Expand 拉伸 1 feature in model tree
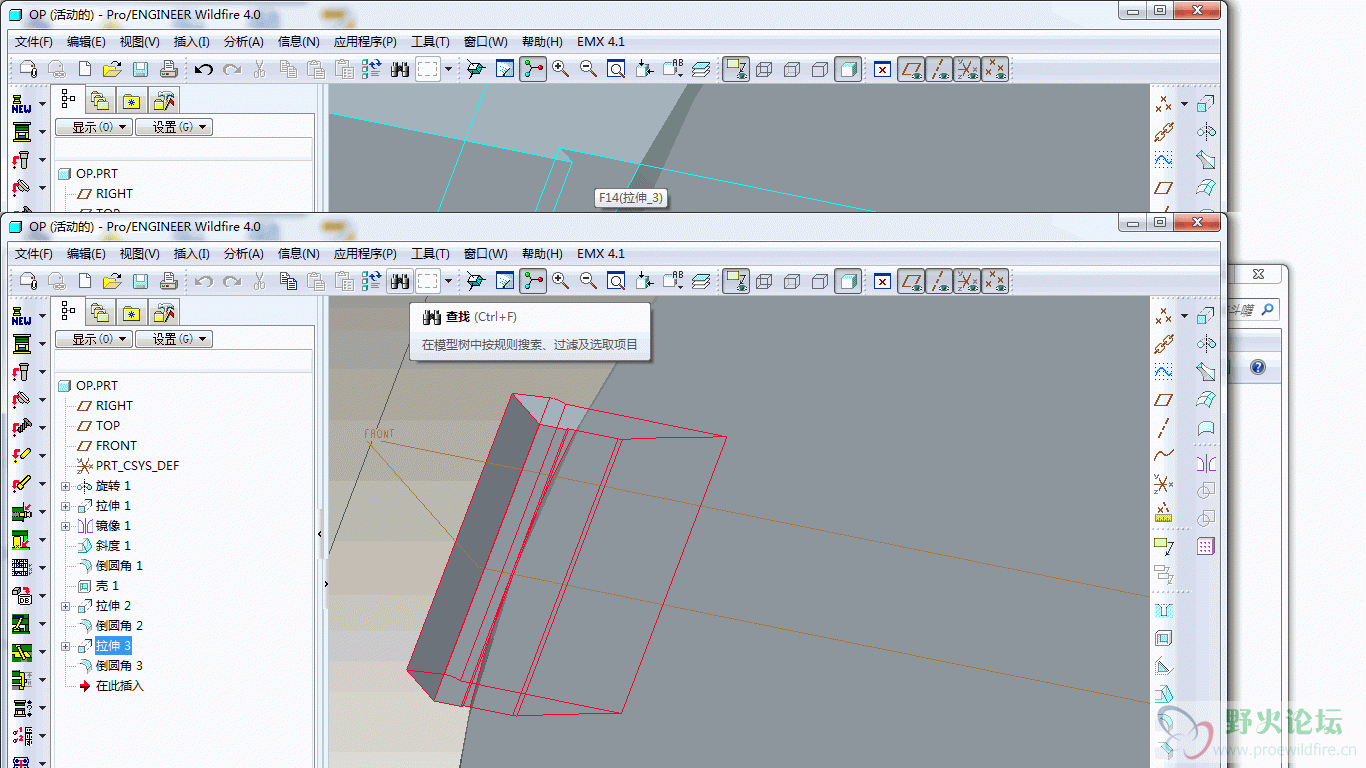This screenshot has height=768, width=1366. pyautogui.click(x=66, y=506)
